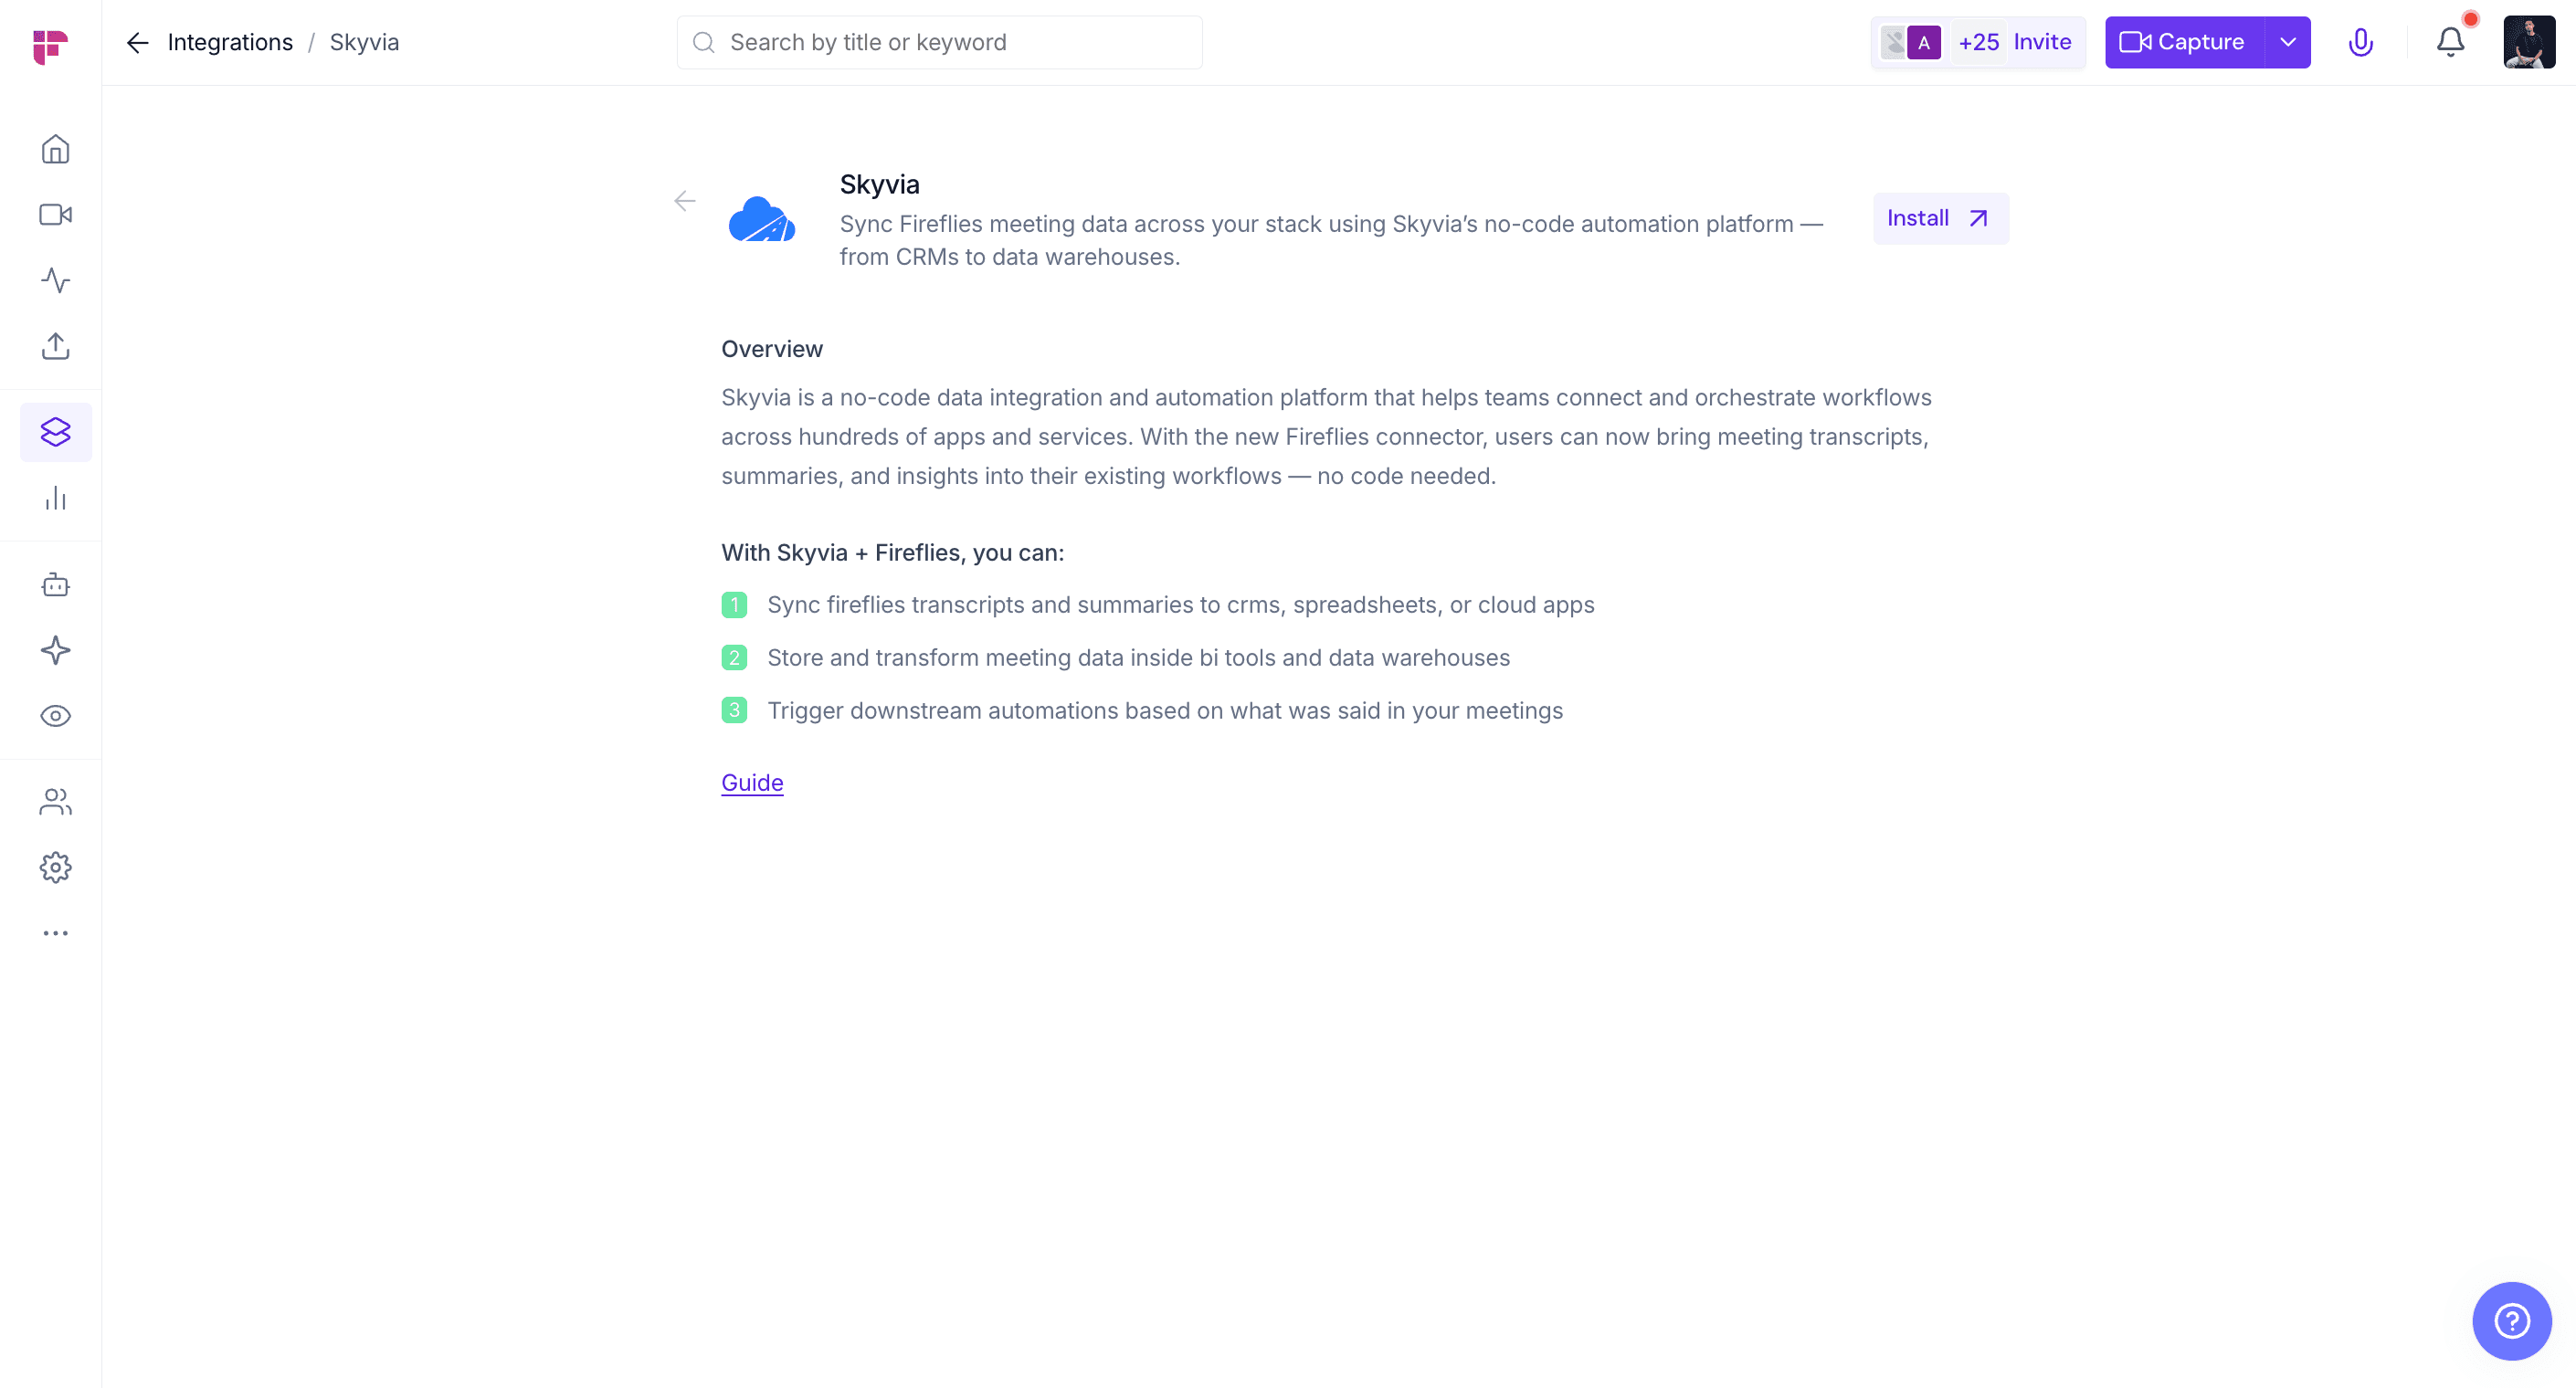Viewport: 2576px width, 1388px height.
Task: Open the Analytics bar chart icon
Action: coord(55,498)
